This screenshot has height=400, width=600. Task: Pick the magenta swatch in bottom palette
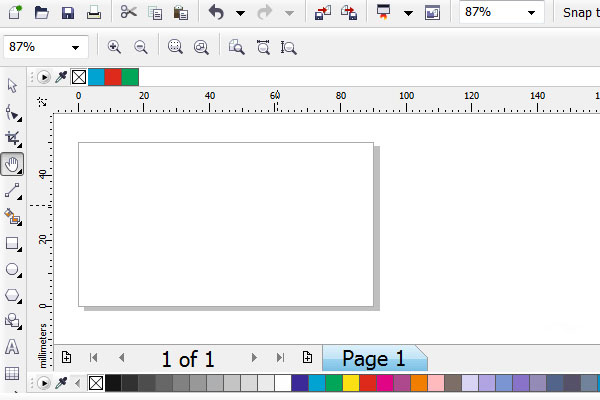tap(385, 383)
